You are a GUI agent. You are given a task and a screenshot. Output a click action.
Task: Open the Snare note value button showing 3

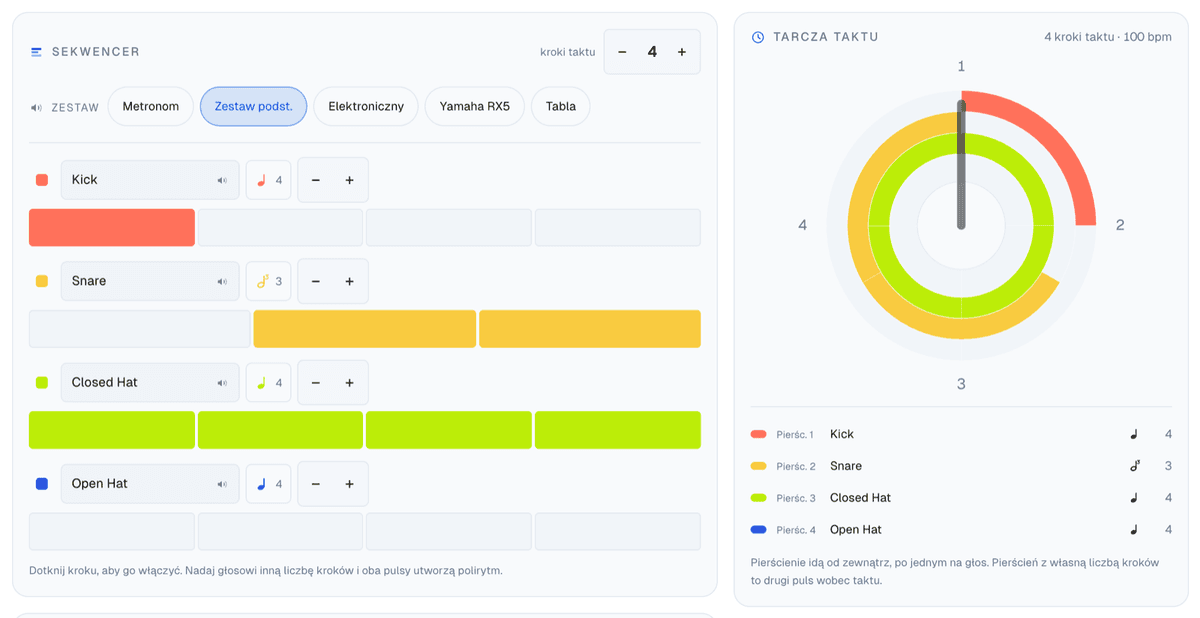click(x=268, y=281)
